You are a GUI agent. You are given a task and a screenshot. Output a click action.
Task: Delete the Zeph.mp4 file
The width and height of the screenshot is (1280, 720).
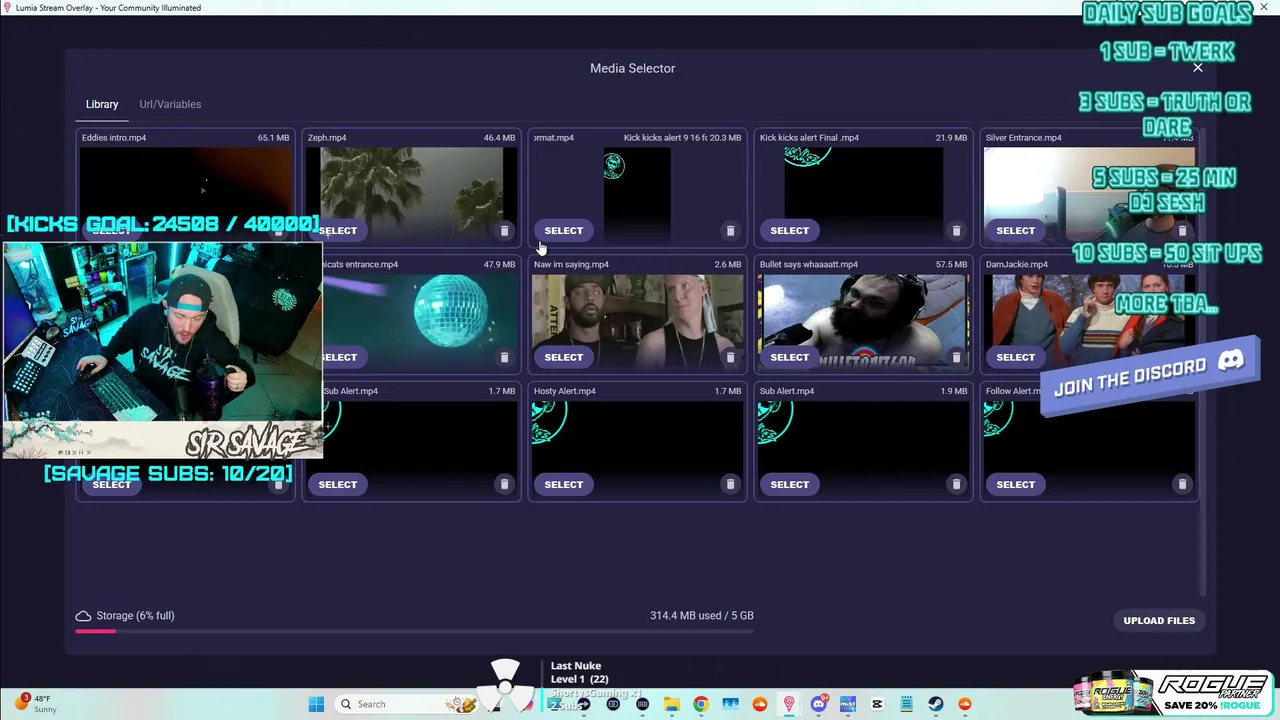[x=504, y=231]
